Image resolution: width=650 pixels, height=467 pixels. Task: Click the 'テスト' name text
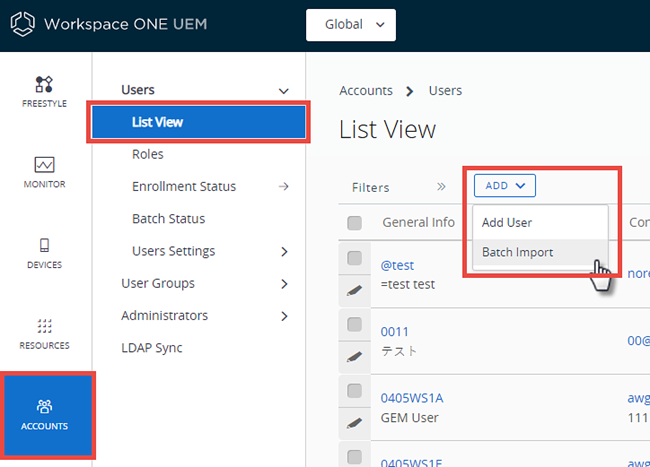point(398,351)
